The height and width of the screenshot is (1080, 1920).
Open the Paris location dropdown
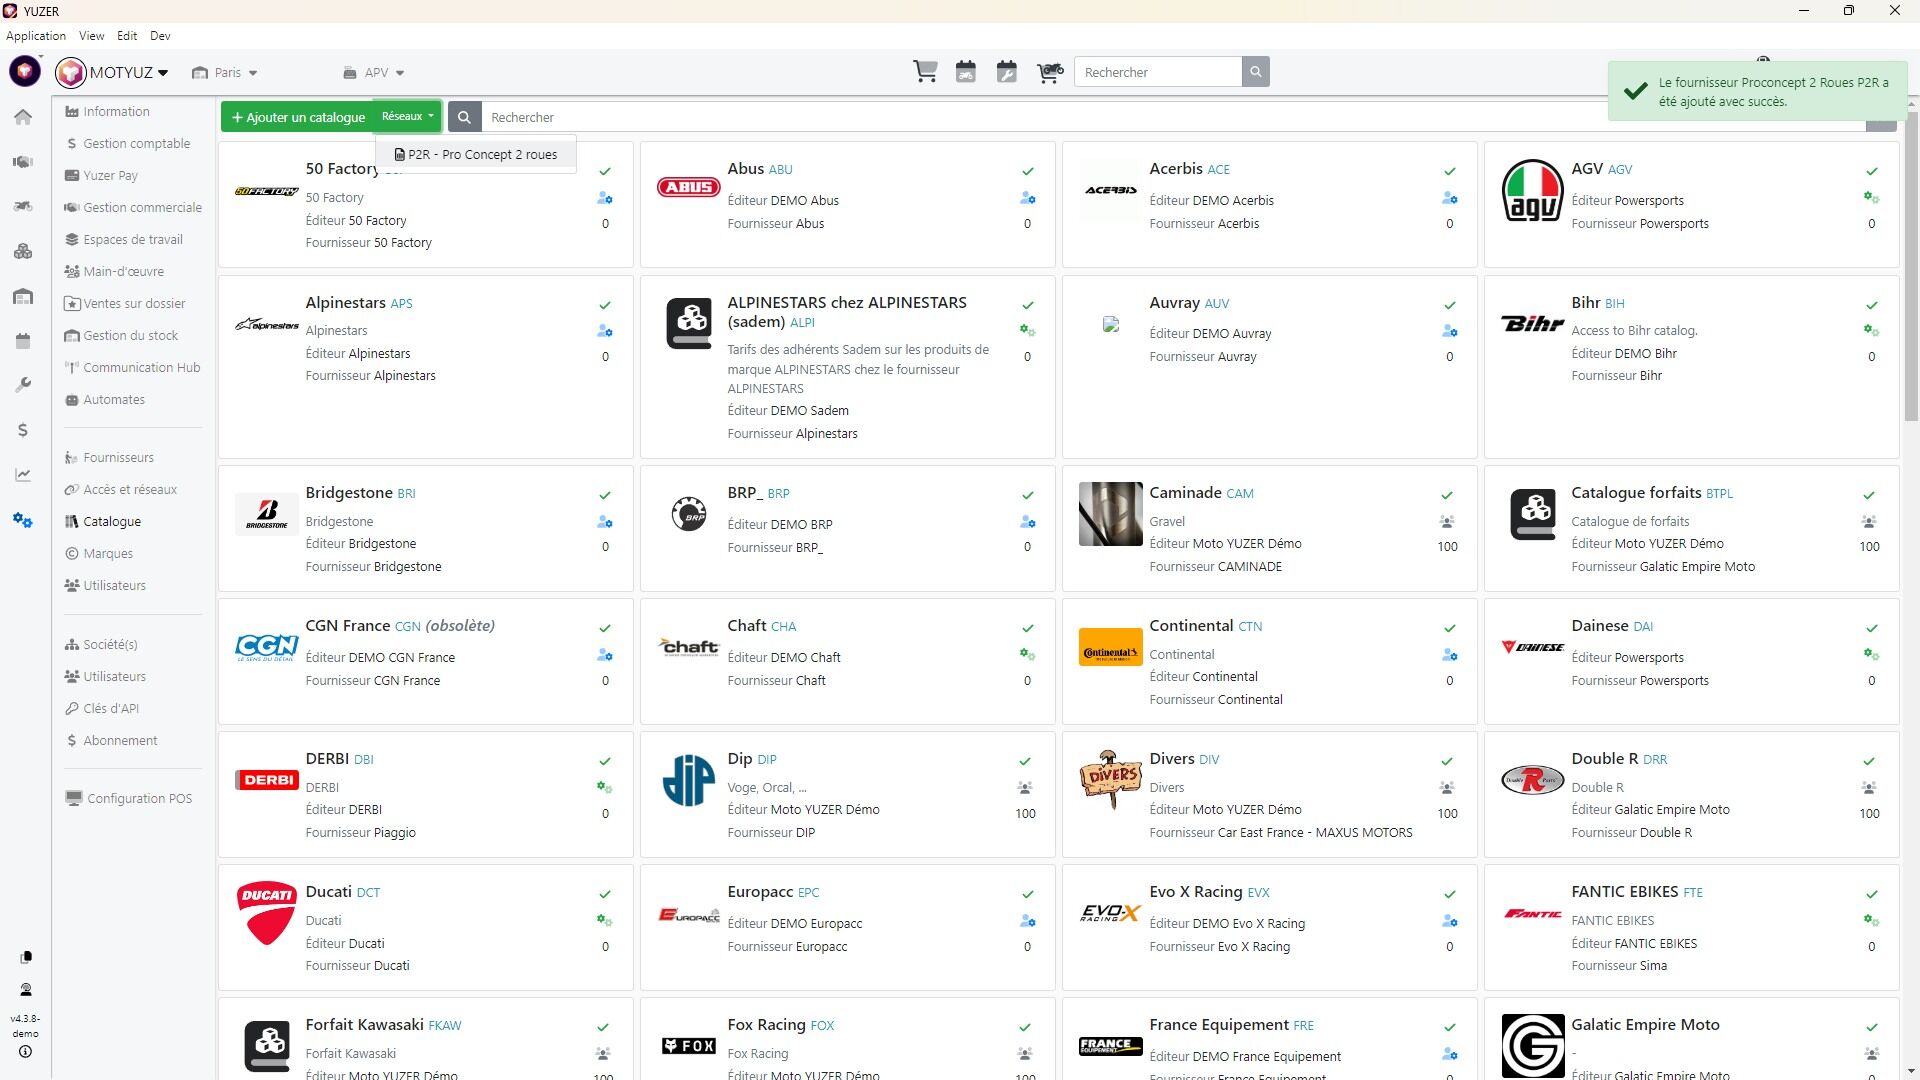point(226,73)
